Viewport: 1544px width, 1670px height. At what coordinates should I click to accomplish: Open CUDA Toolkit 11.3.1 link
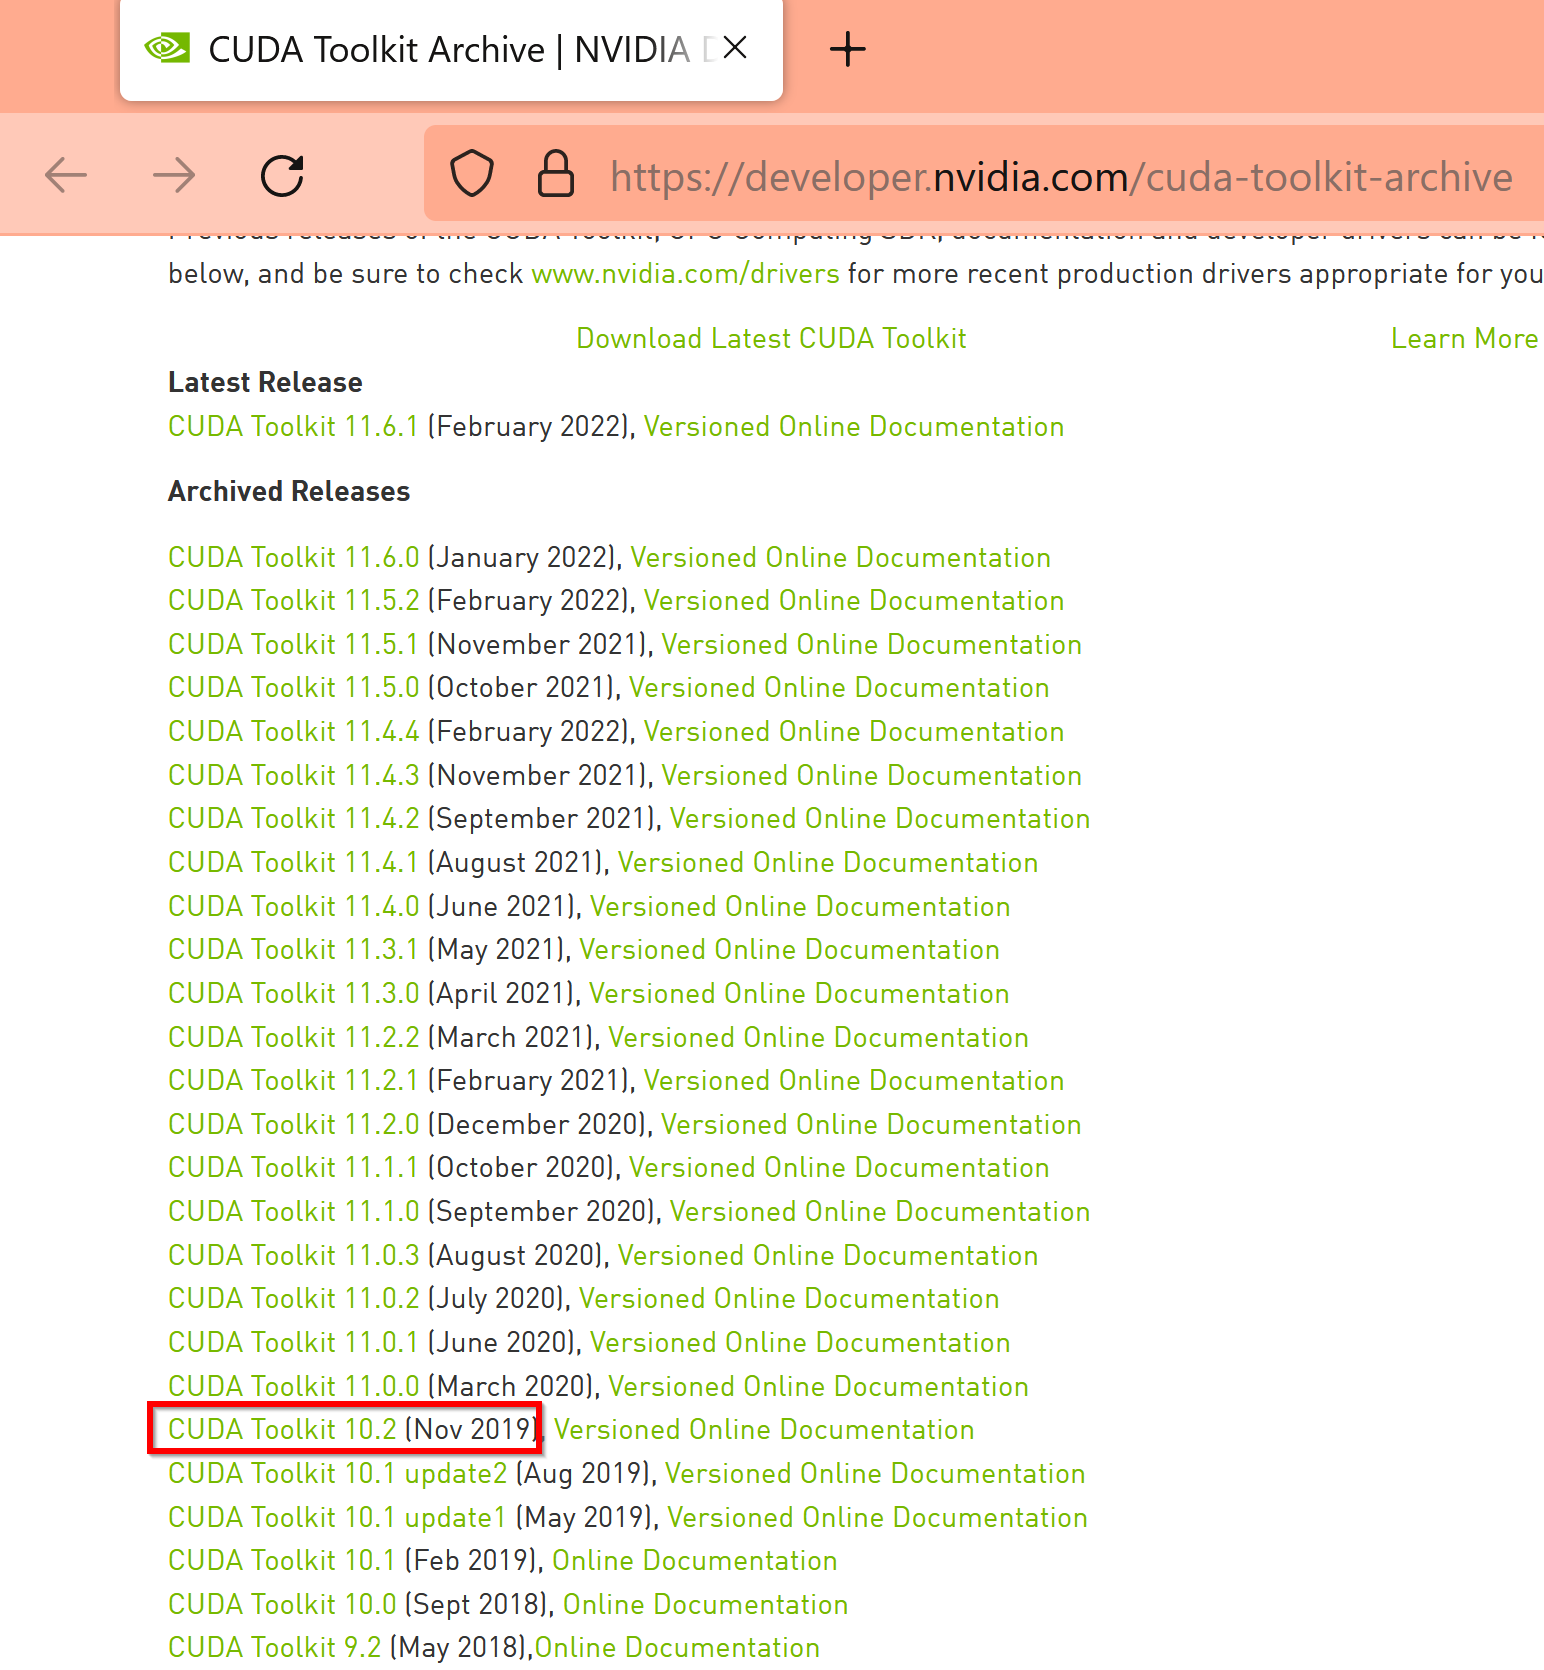[x=293, y=950]
